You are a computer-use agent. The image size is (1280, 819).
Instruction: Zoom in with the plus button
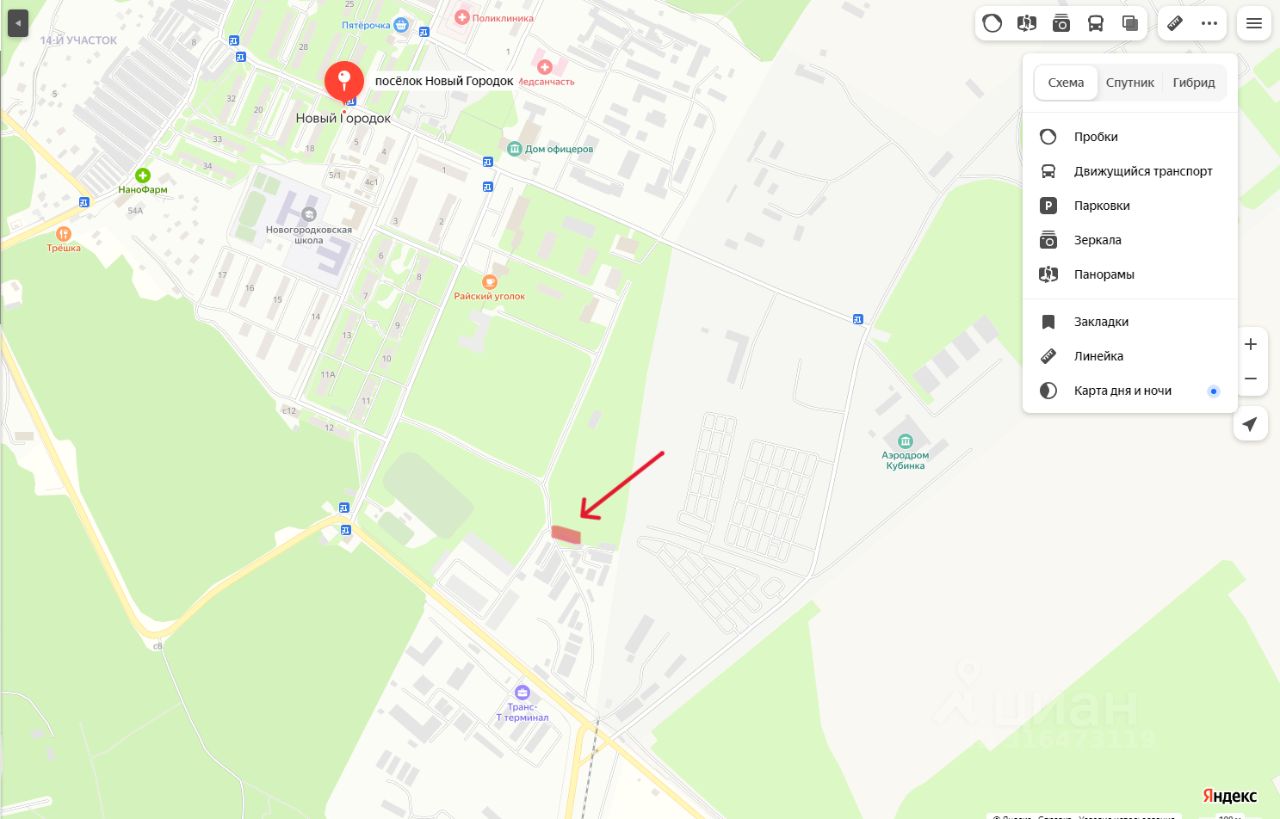(1250, 344)
